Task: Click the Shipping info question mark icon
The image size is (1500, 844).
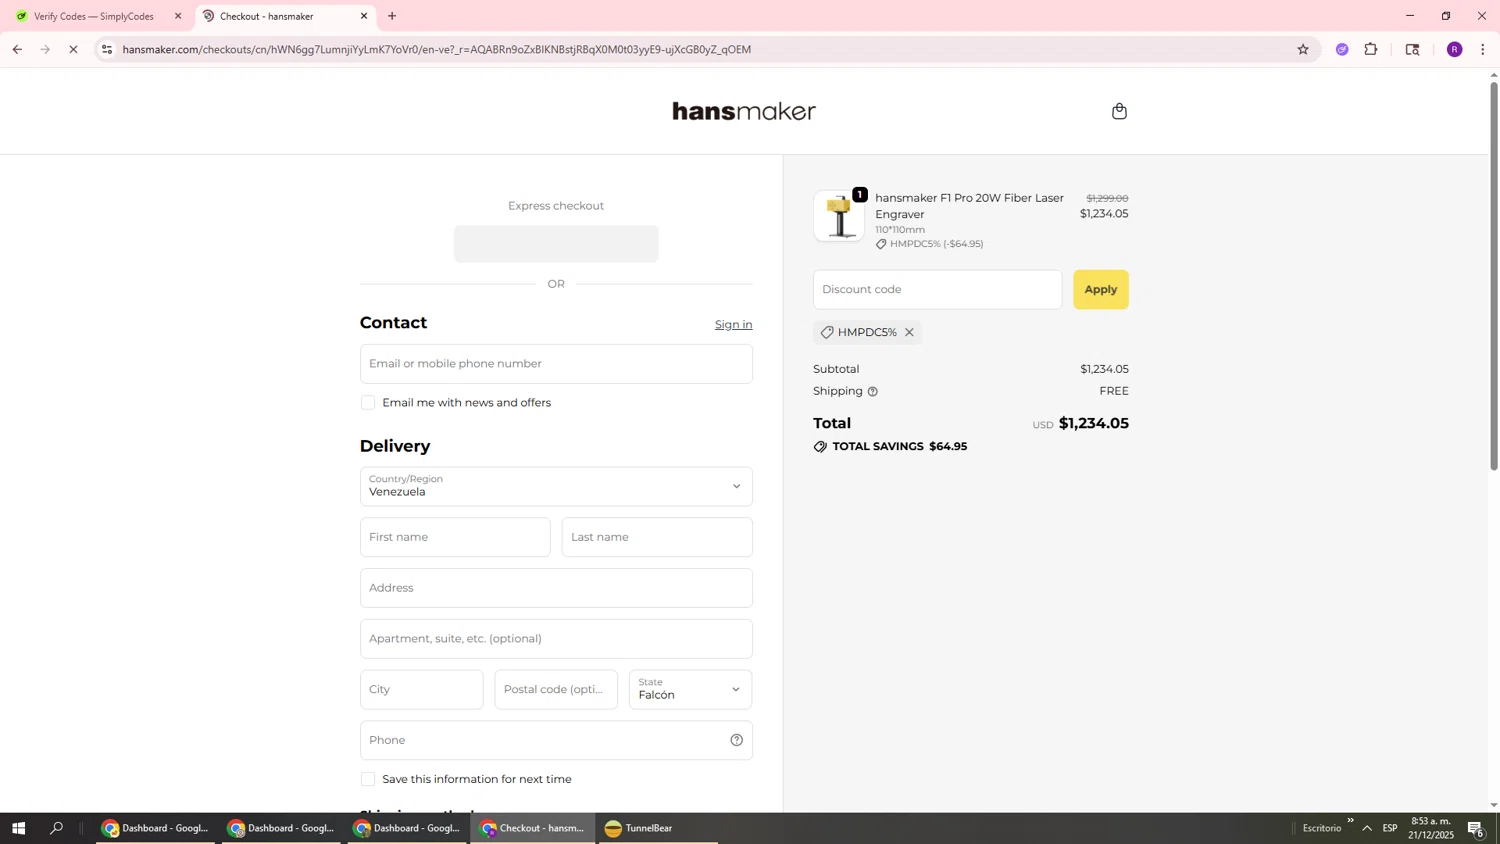Action: coord(873,391)
